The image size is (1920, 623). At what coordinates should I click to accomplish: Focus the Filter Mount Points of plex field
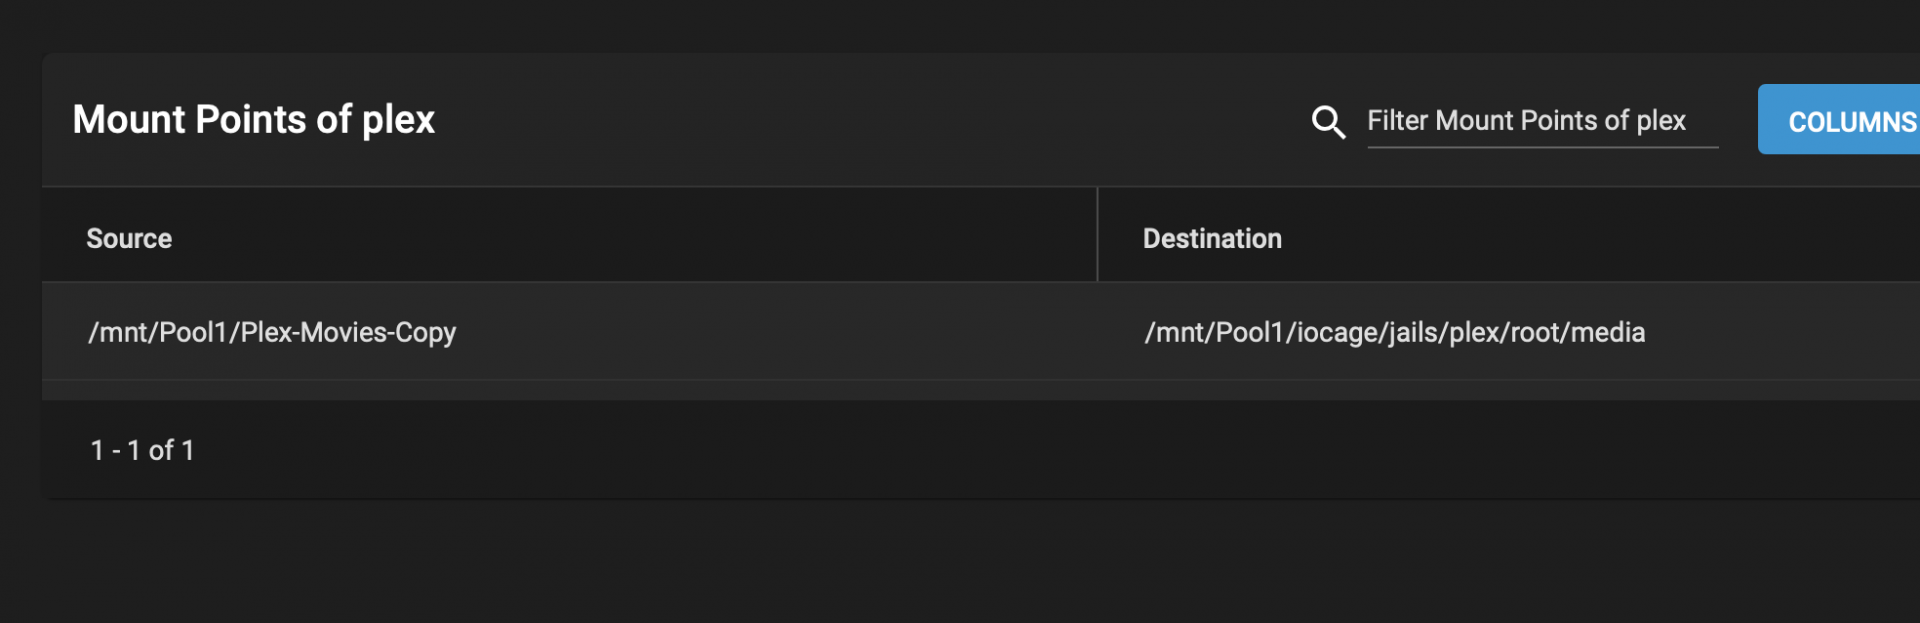coord(1542,121)
